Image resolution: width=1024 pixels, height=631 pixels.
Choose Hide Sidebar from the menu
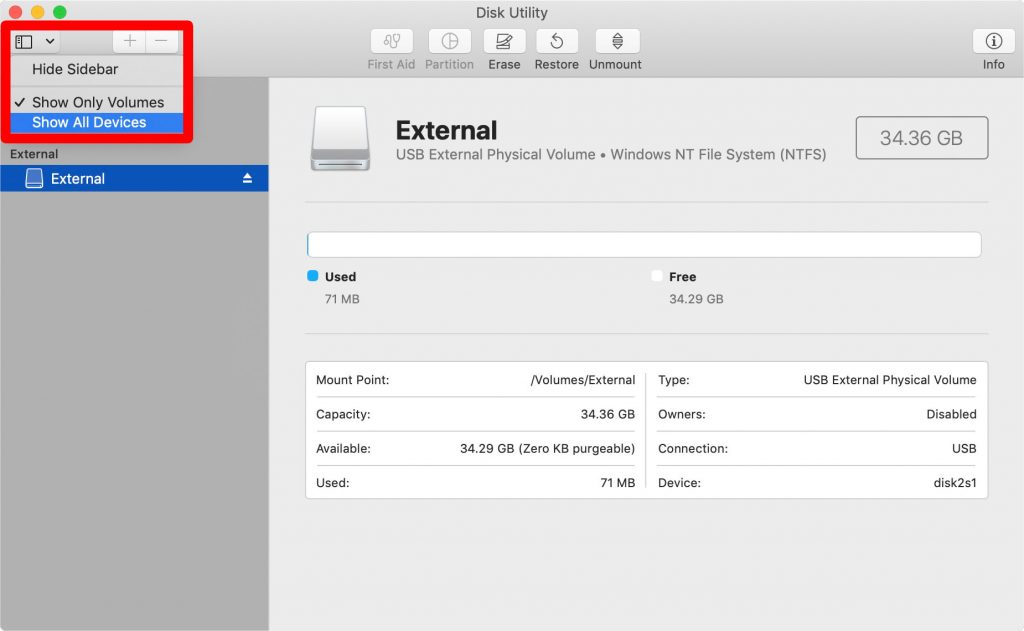[x=97, y=69]
